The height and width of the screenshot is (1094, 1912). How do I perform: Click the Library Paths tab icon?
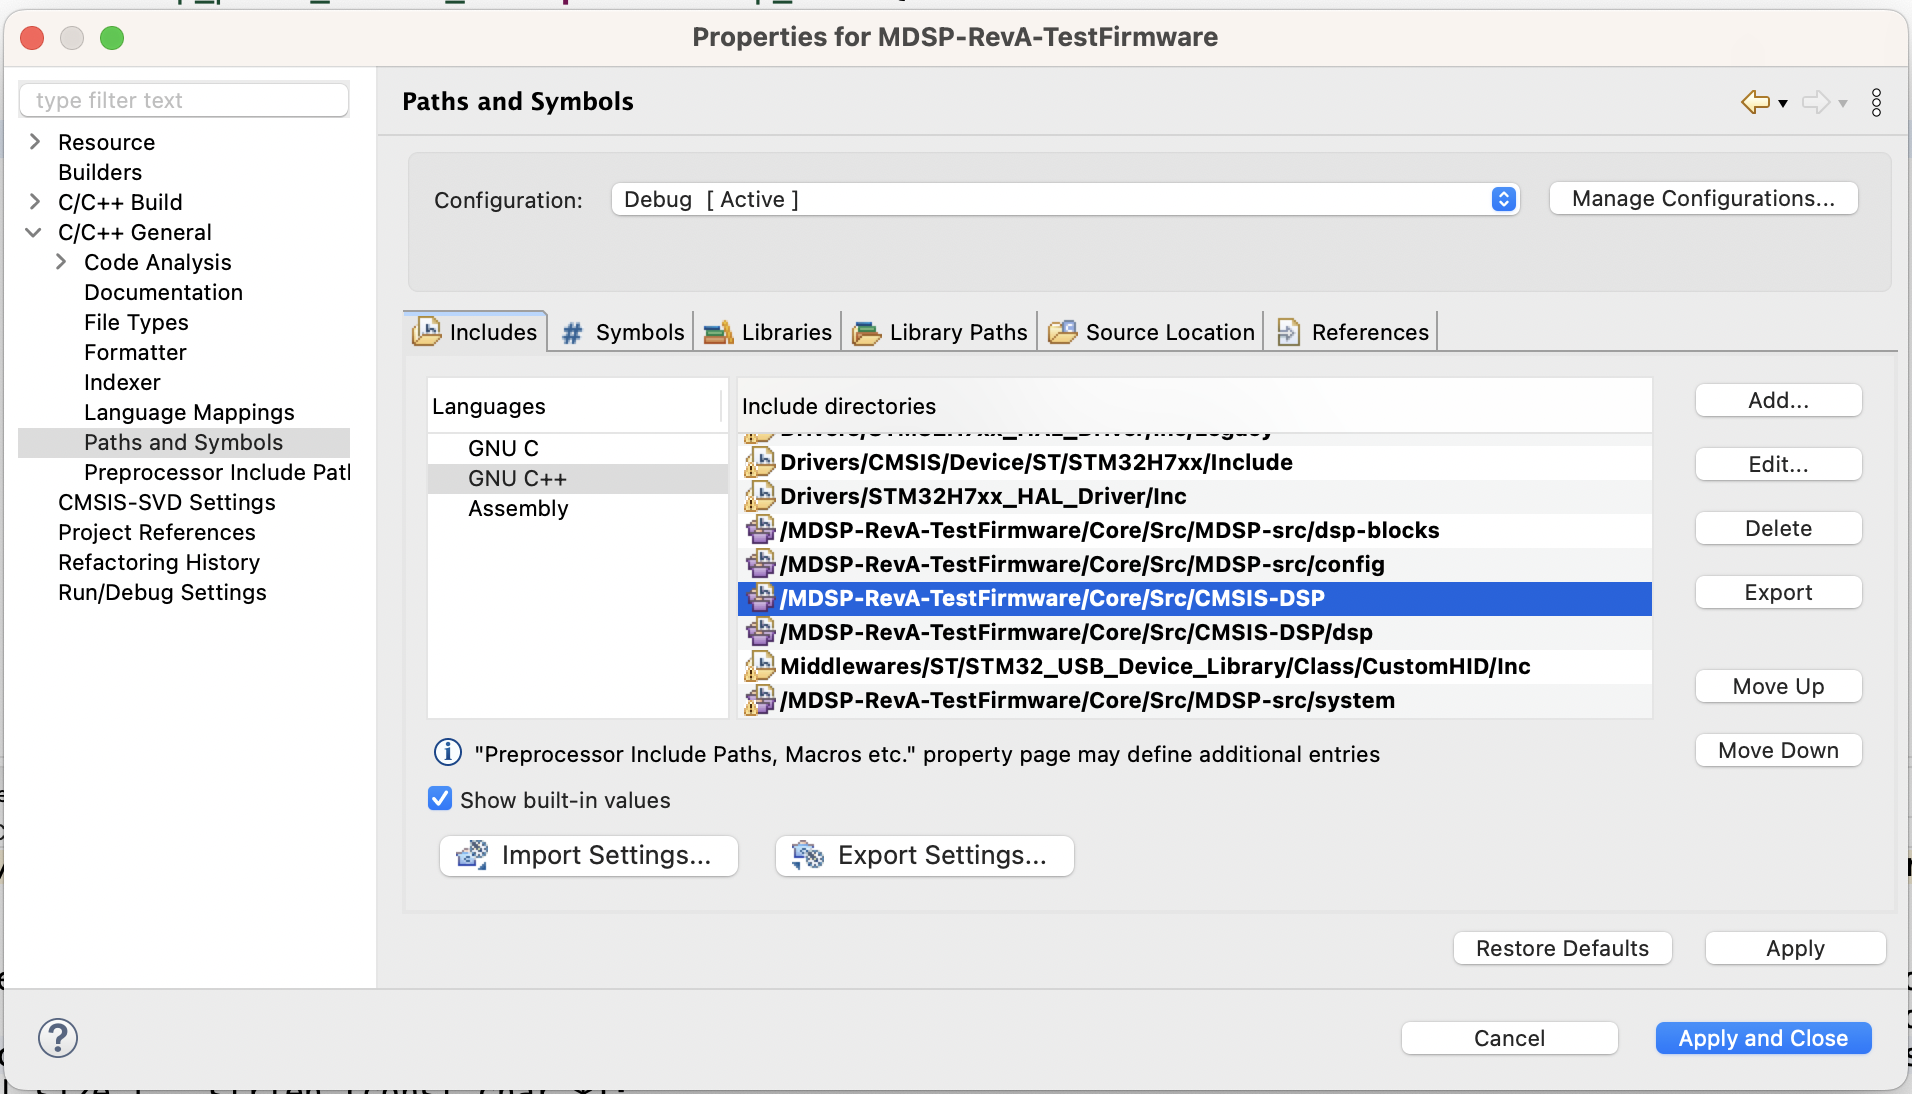(x=866, y=332)
